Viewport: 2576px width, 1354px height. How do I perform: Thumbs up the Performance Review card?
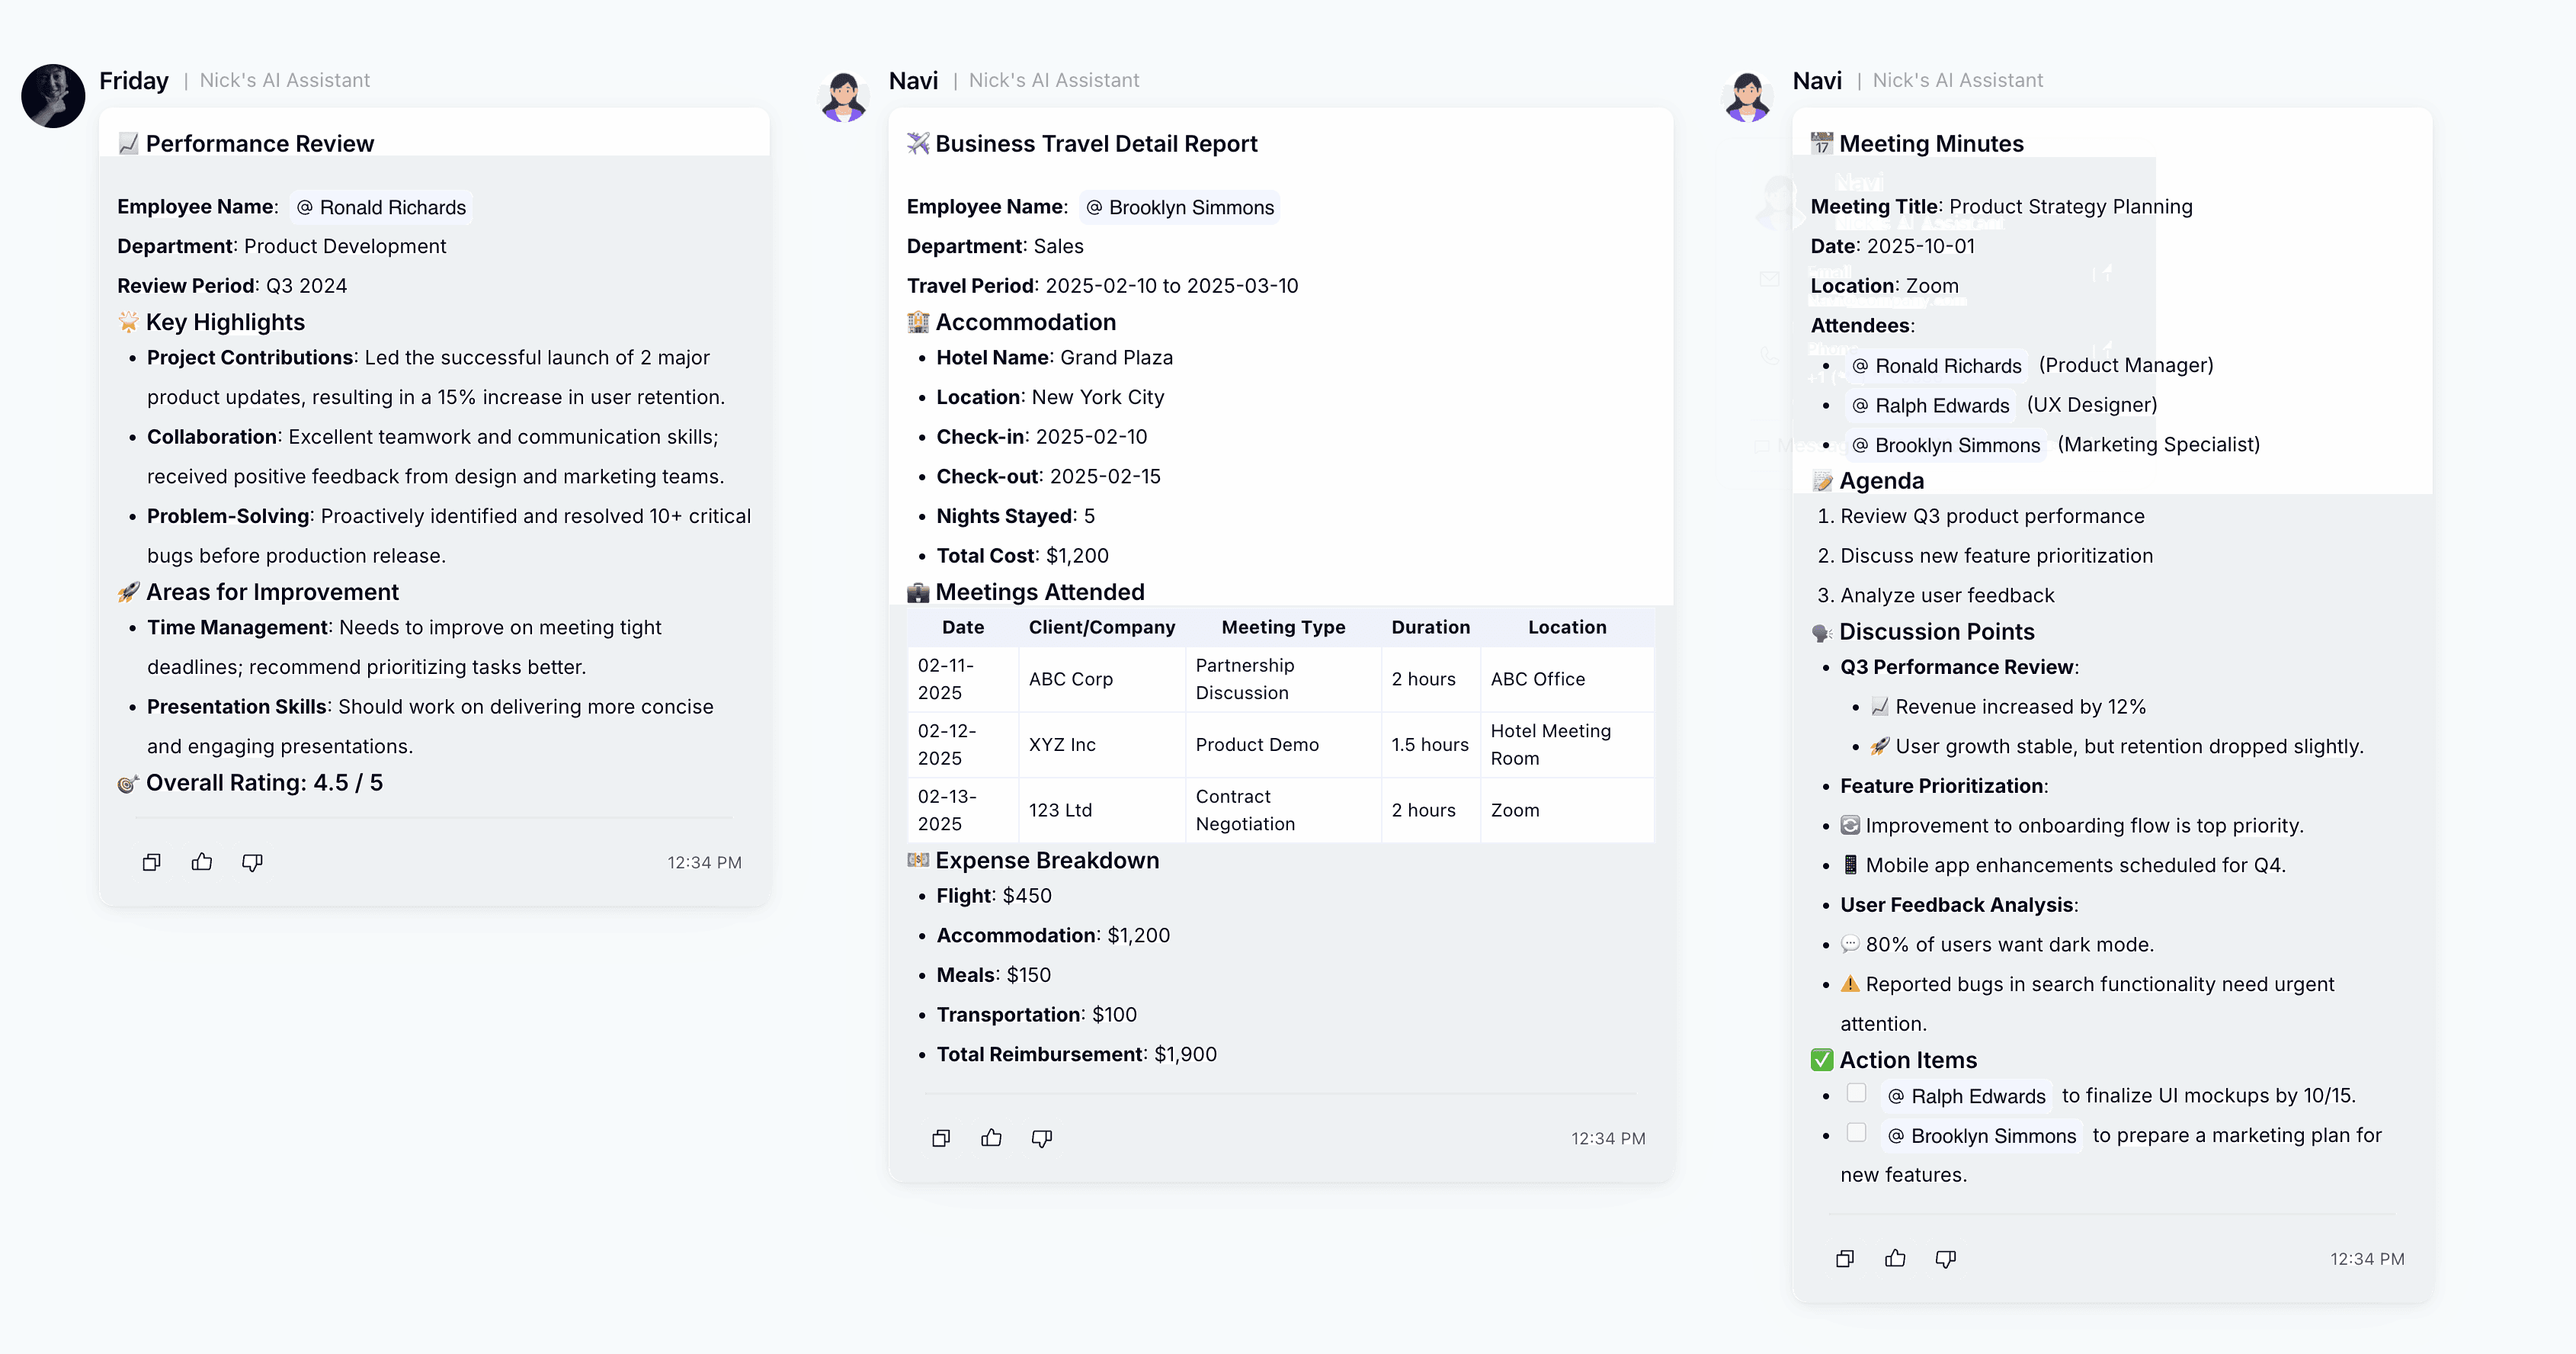pyautogui.click(x=202, y=862)
